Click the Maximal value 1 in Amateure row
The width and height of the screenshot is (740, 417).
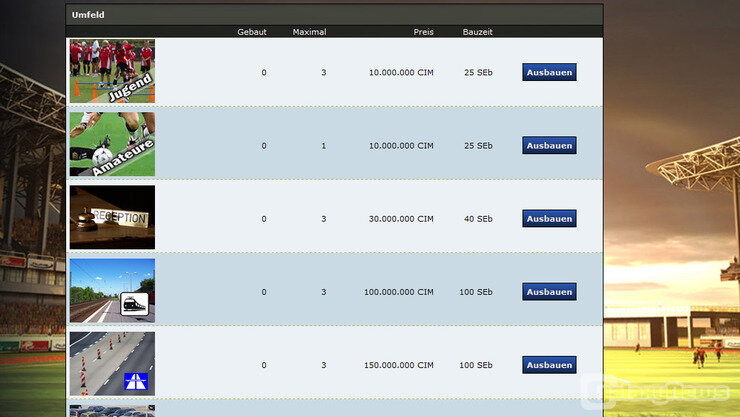(x=324, y=146)
